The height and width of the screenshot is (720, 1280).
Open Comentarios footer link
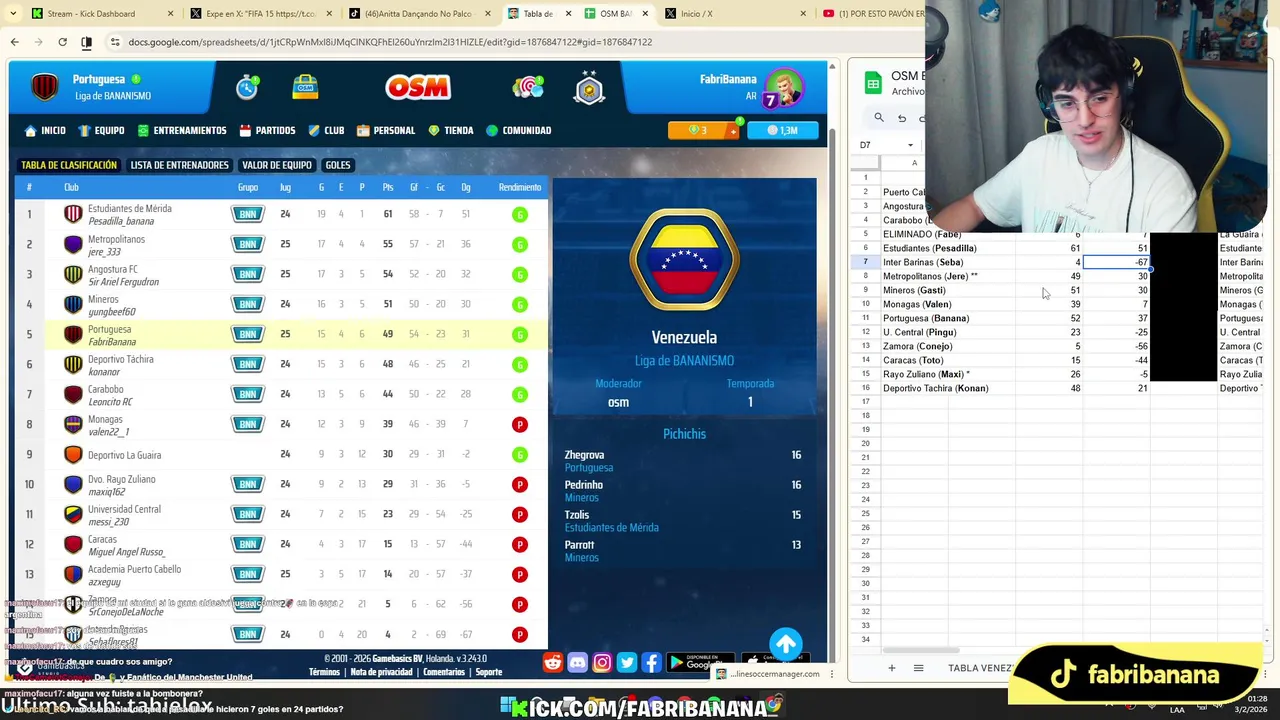click(x=444, y=672)
